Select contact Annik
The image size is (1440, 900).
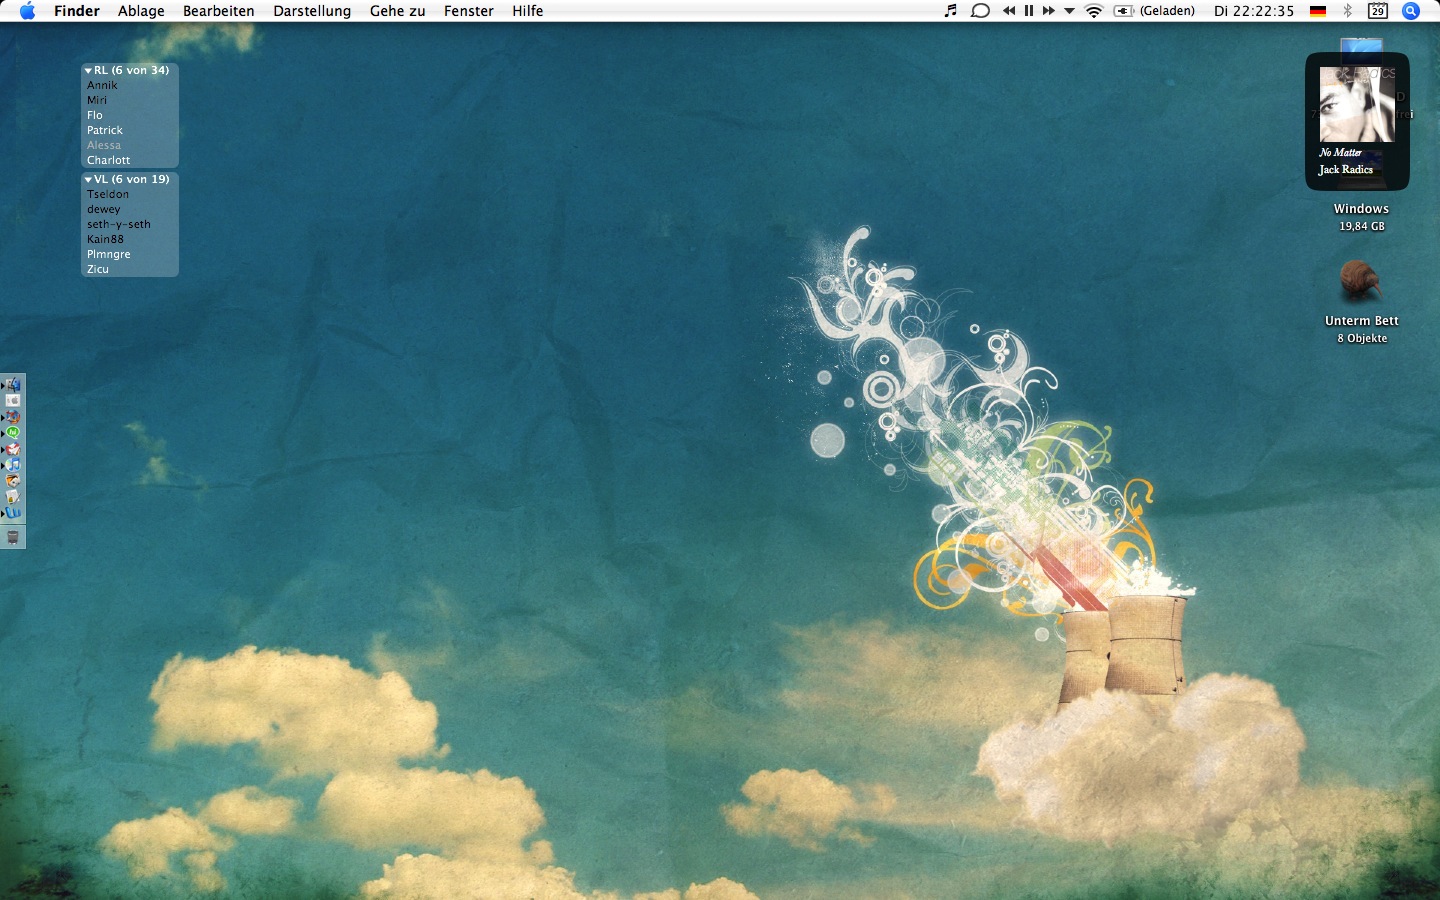pyautogui.click(x=102, y=85)
